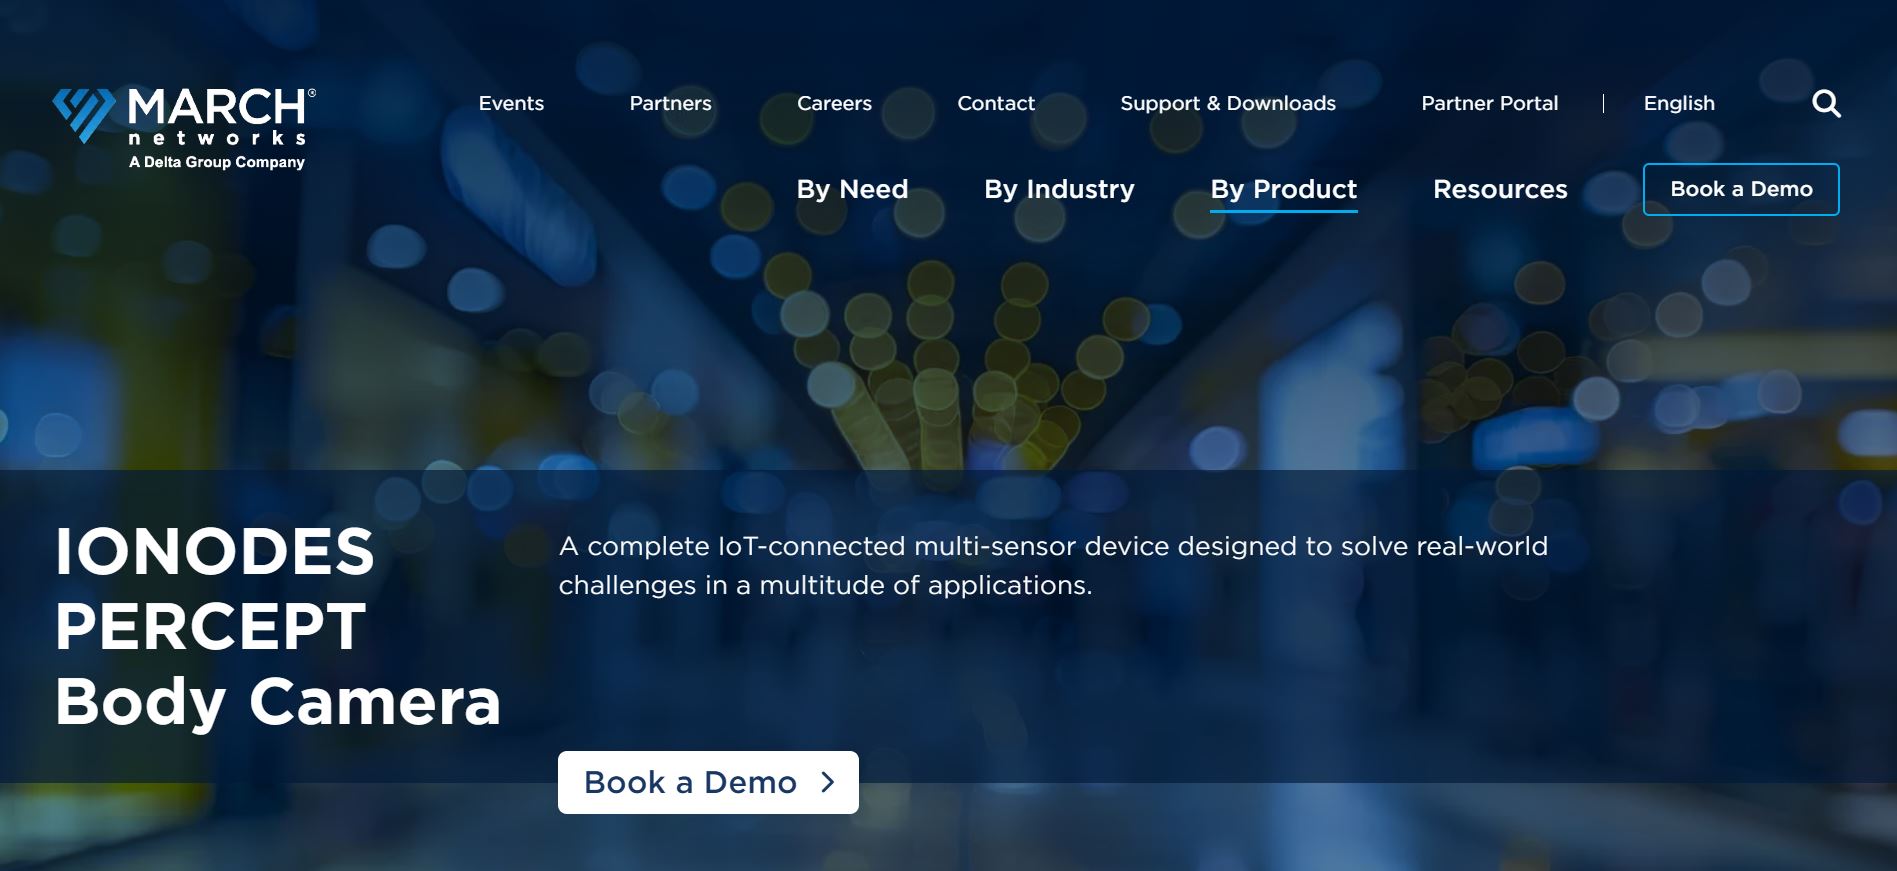Select the By Product menu item

(x=1283, y=189)
